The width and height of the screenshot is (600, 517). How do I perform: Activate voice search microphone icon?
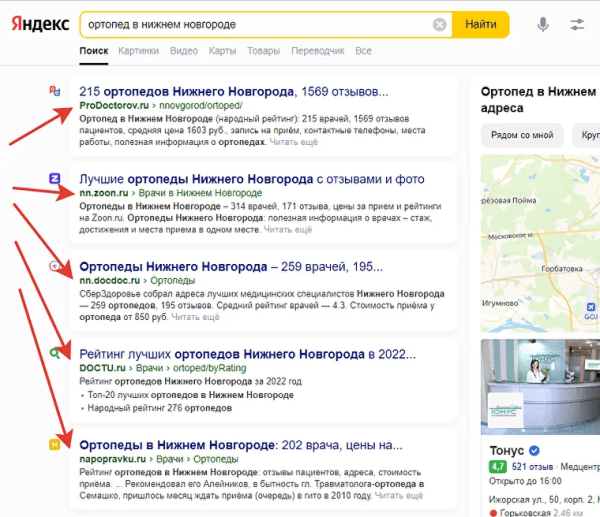pyautogui.click(x=543, y=25)
